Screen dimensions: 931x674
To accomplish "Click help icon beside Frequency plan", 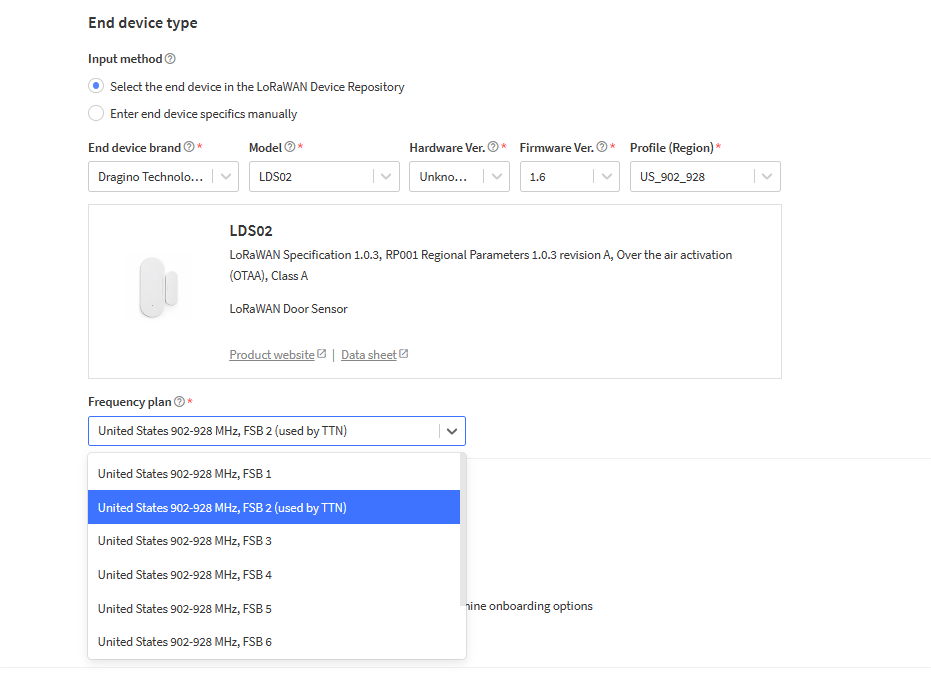I will click(x=179, y=401).
